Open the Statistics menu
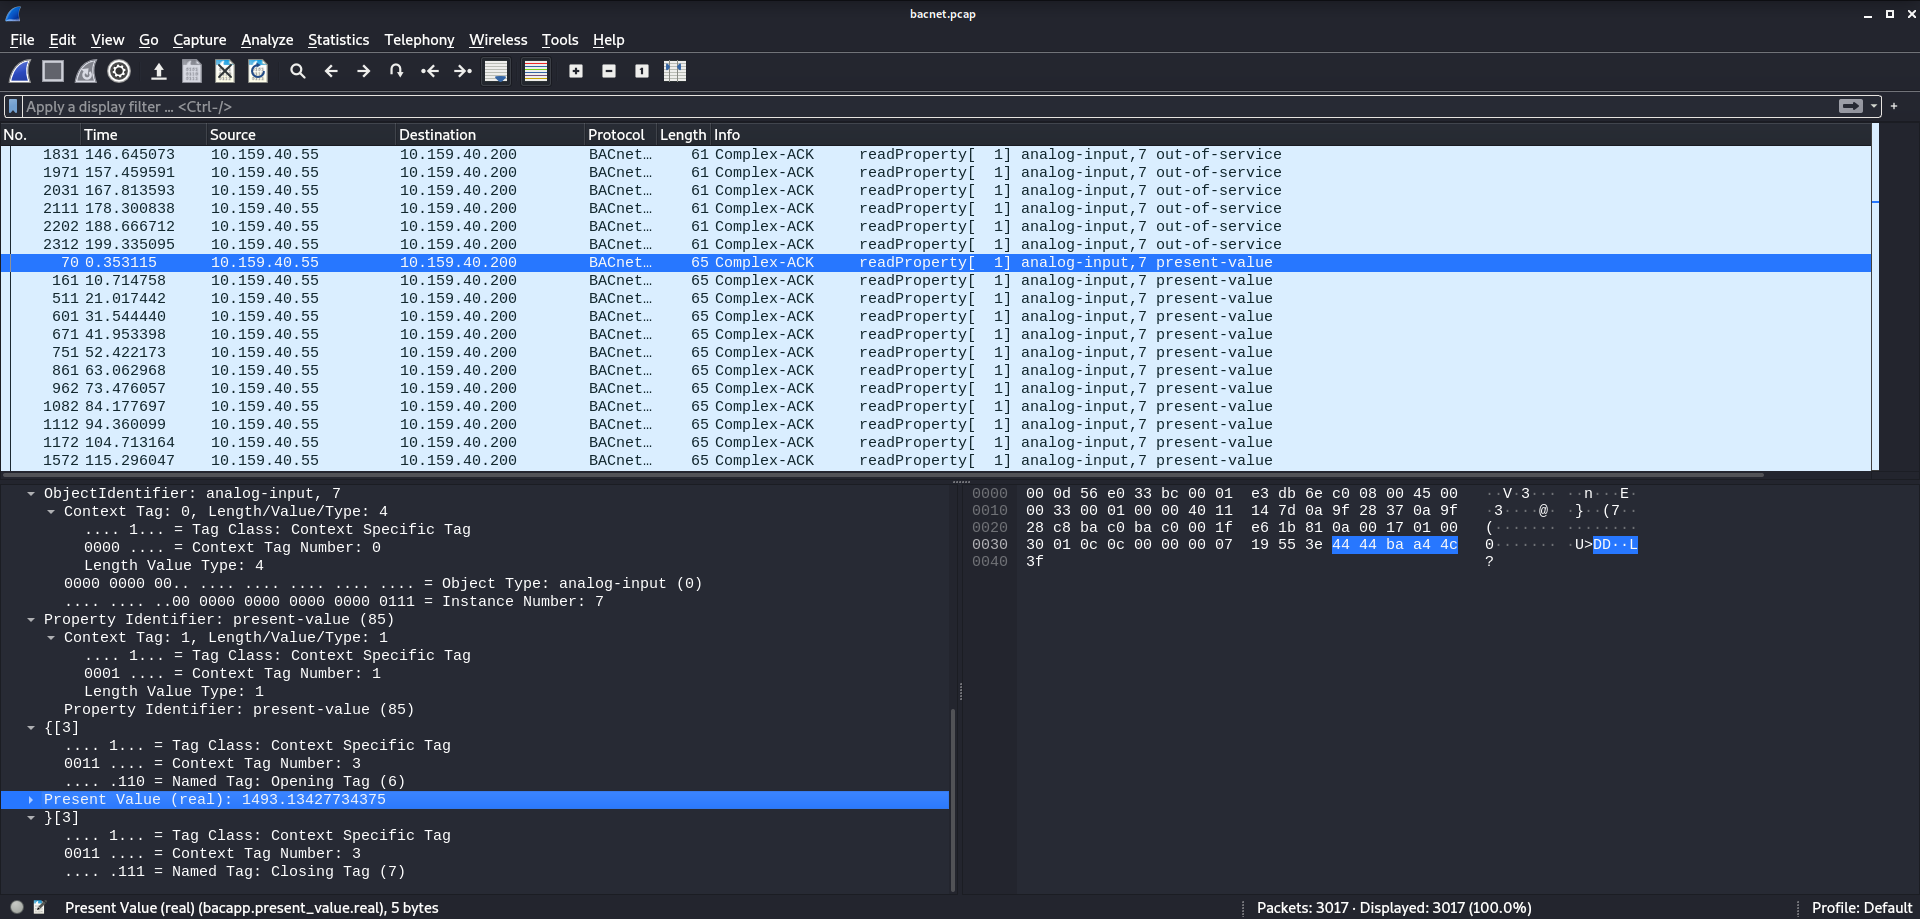Image resolution: width=1920 pixels, height=919 pixels. 338,40
